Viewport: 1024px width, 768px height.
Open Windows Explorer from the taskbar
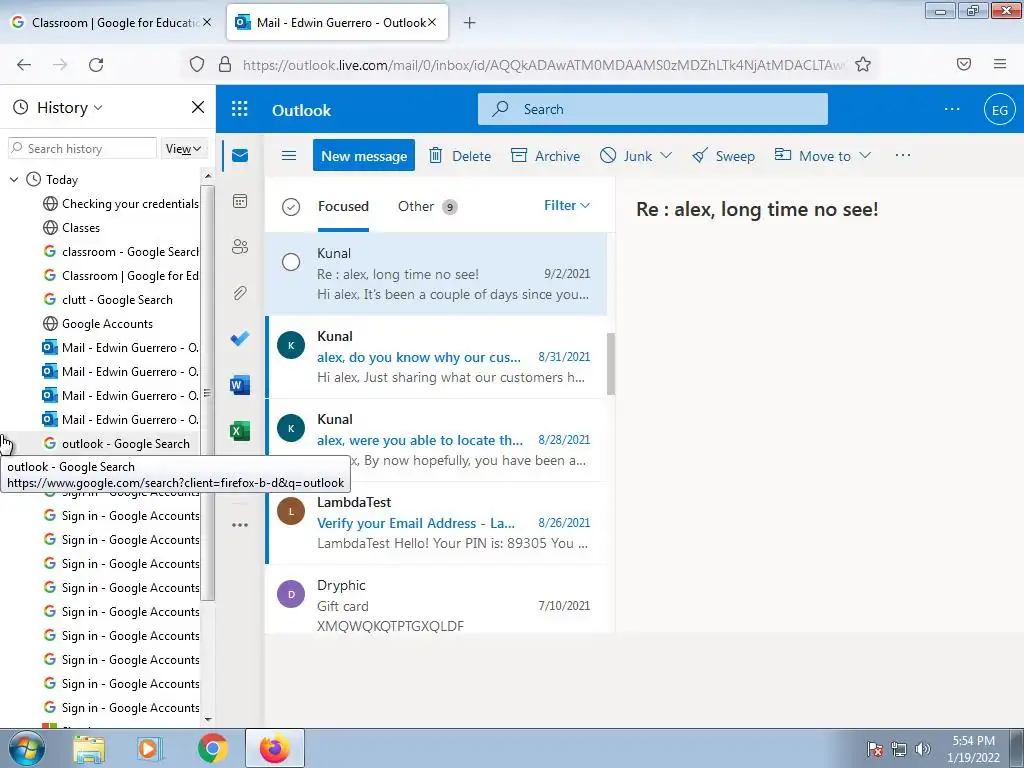89,748
